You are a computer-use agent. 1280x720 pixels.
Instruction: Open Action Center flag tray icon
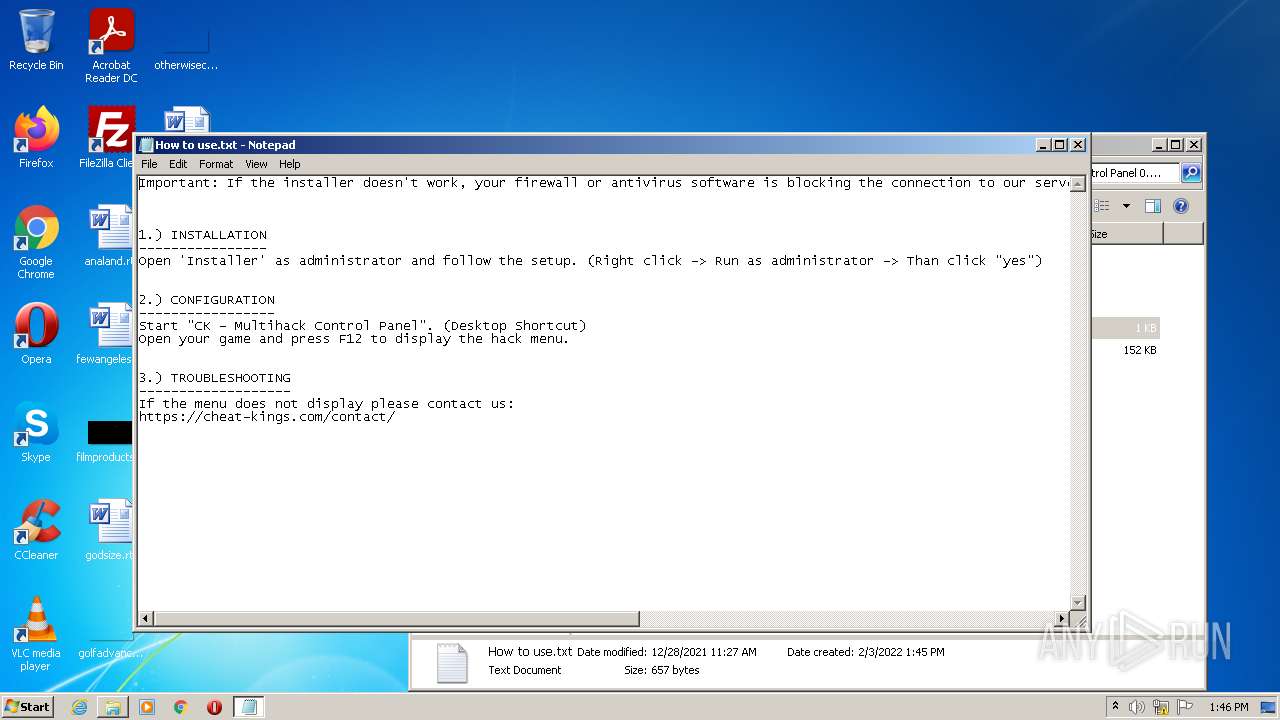click(x=1185, y=707)
